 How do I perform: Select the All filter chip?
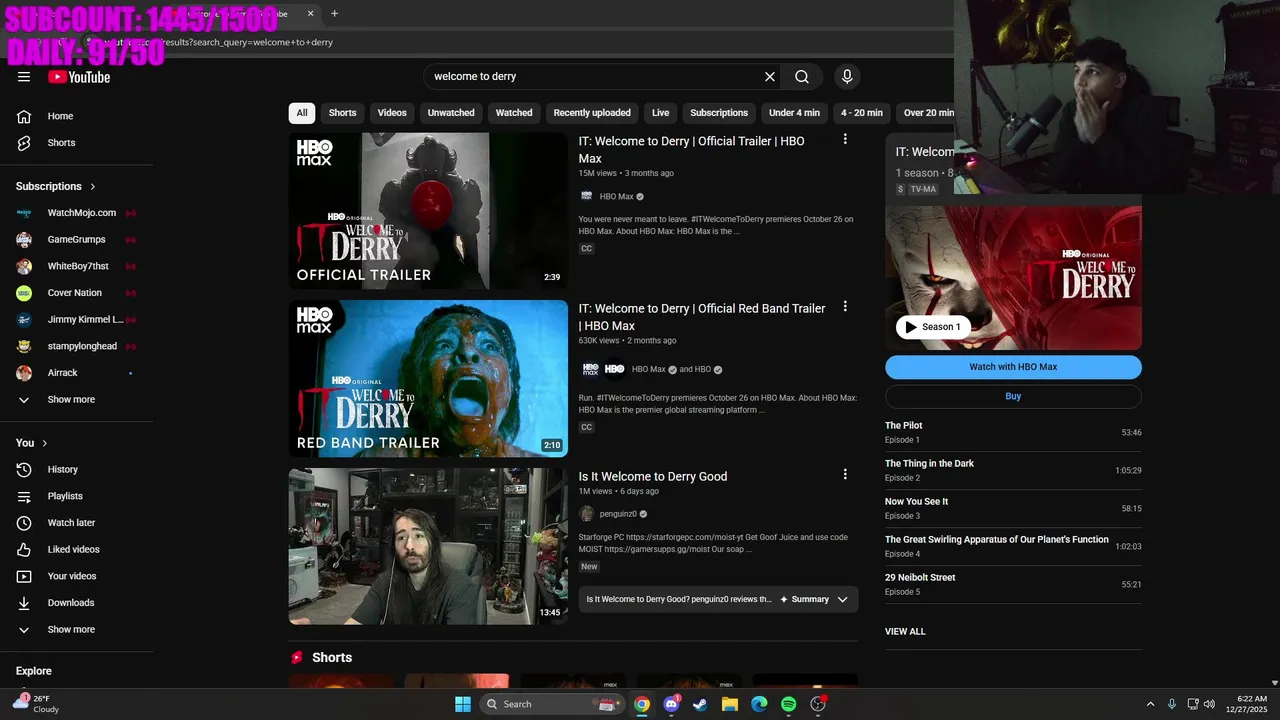tap(302, 113)
